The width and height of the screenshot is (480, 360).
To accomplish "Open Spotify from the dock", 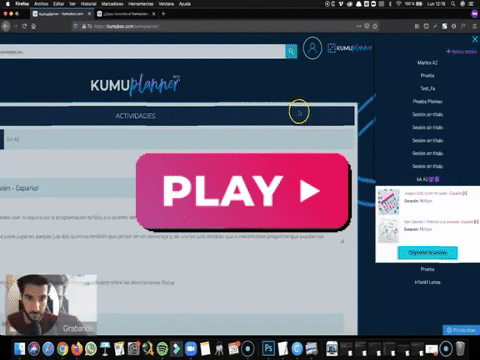I will click(162, 349).
